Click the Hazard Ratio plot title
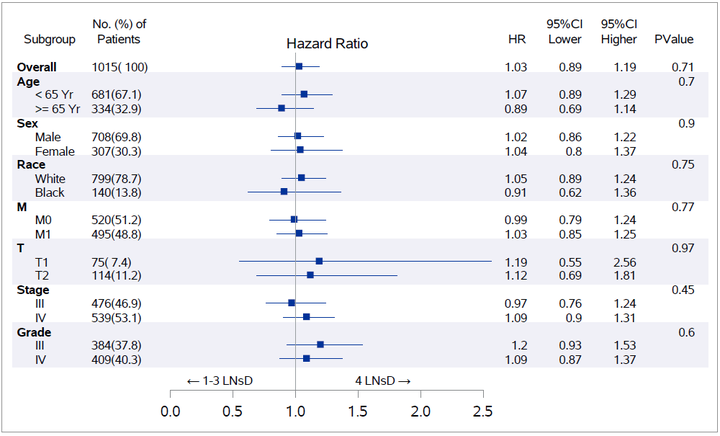 pyautogui.click(x=327, y=44)
